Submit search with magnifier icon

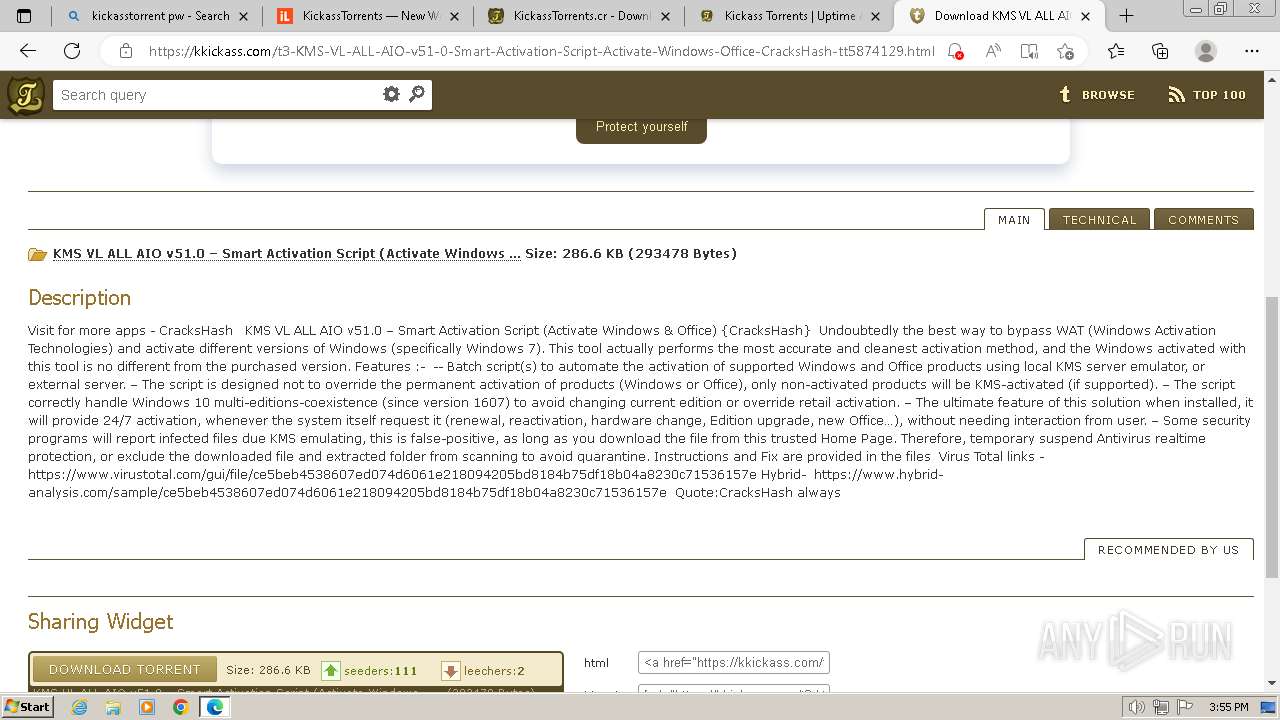417,94
